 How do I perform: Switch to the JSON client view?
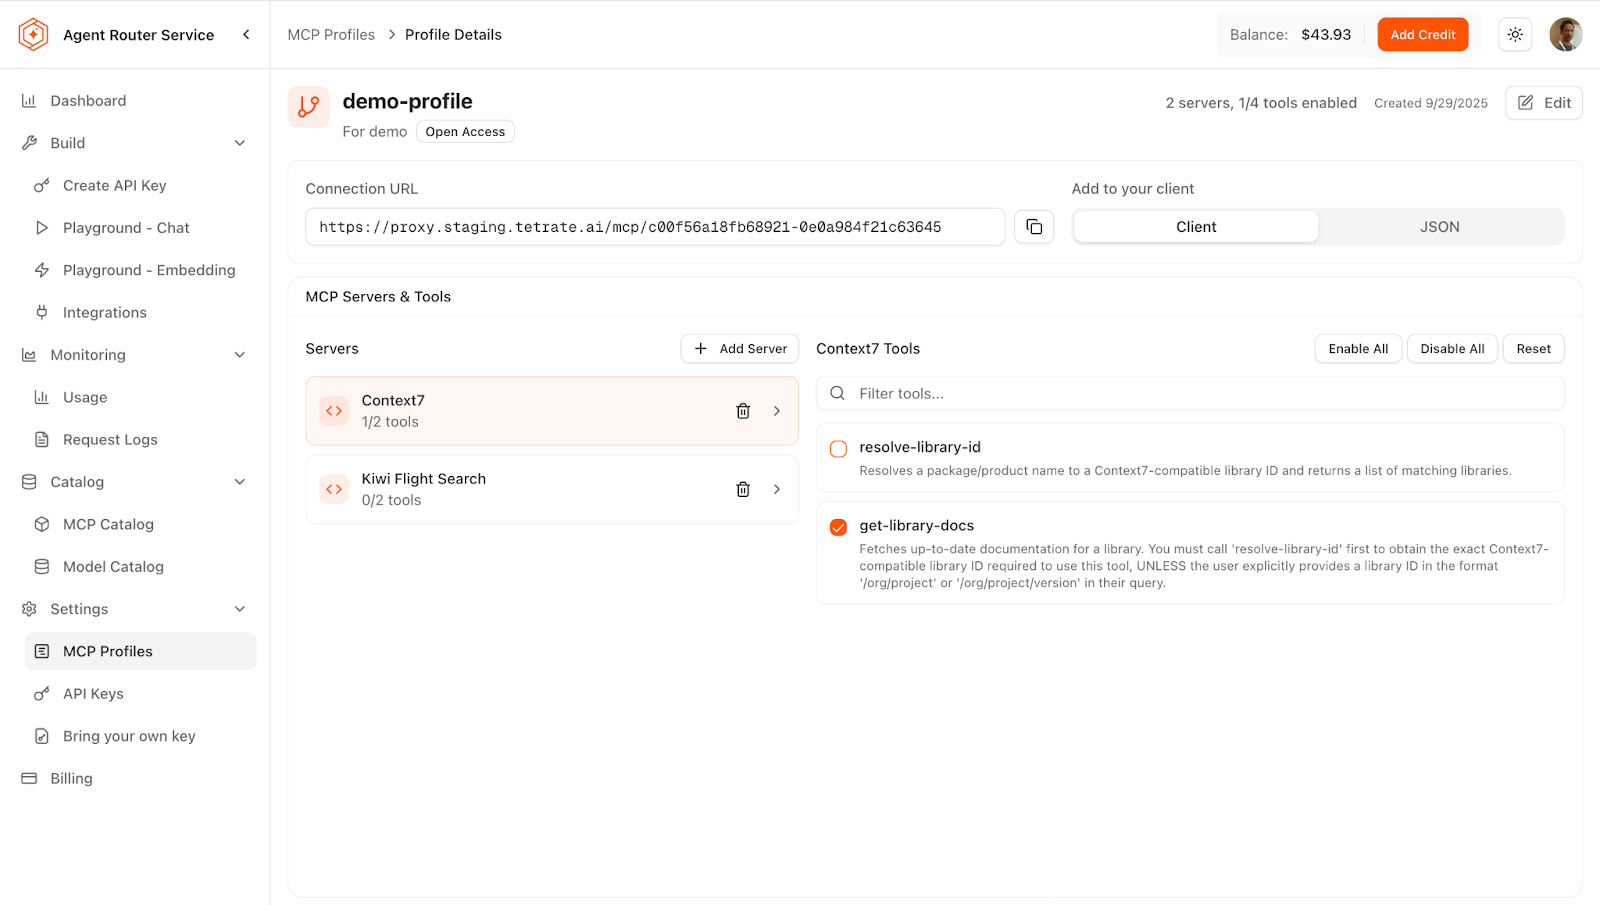pyautogui.click(x=1439, y=227)
